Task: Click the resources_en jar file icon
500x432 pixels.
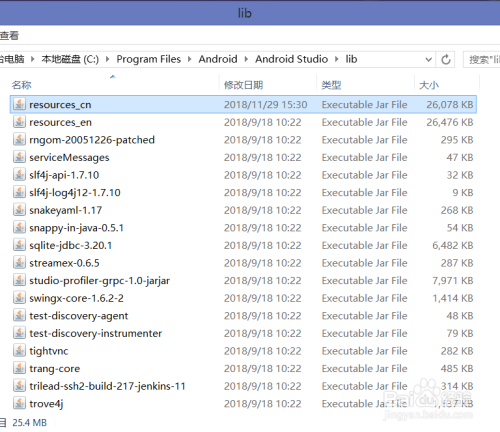Action: pos(19,122)
